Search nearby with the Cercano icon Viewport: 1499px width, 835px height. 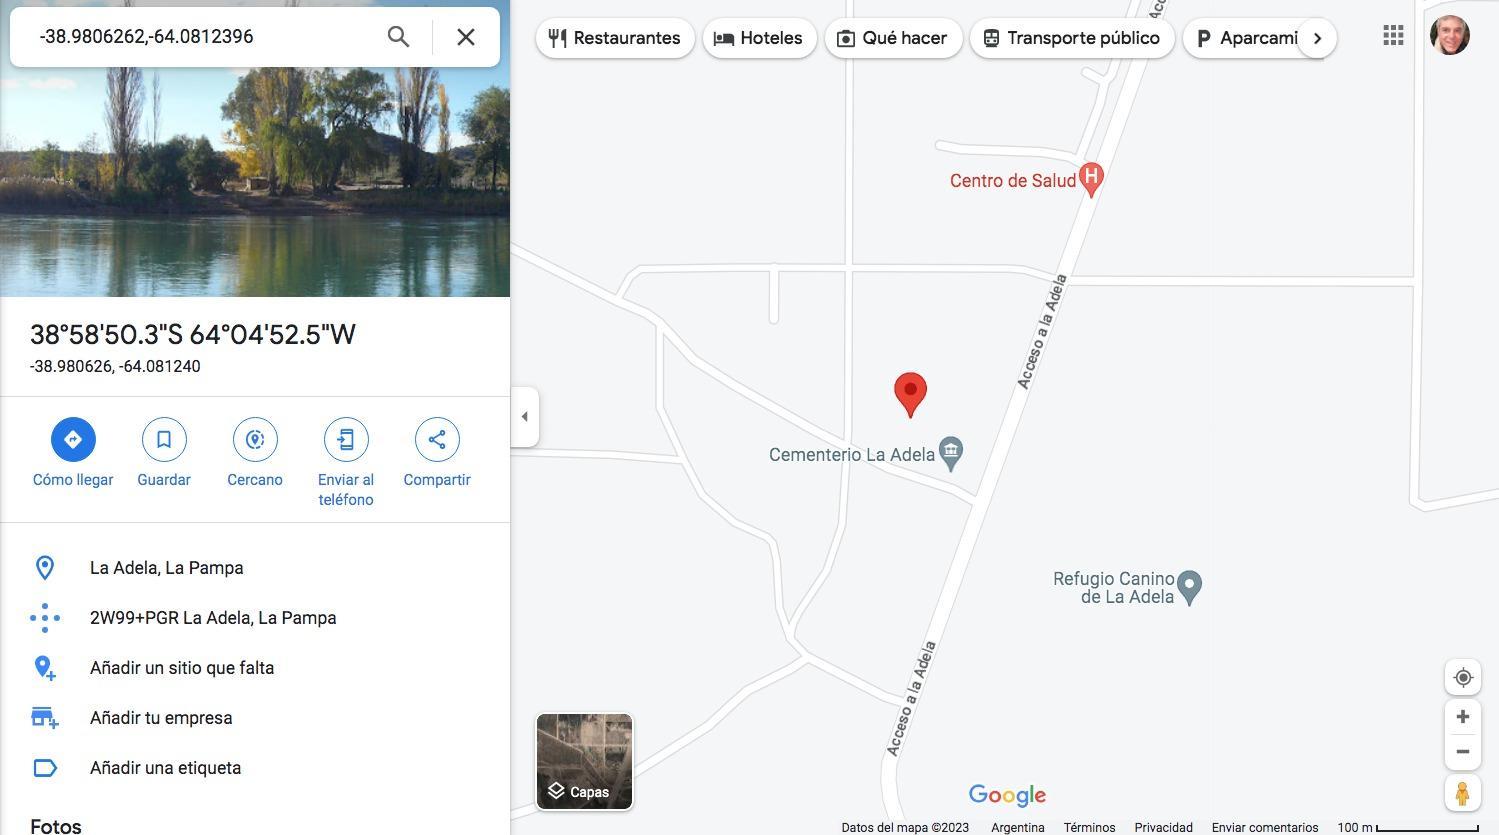(x=255, y=439)
